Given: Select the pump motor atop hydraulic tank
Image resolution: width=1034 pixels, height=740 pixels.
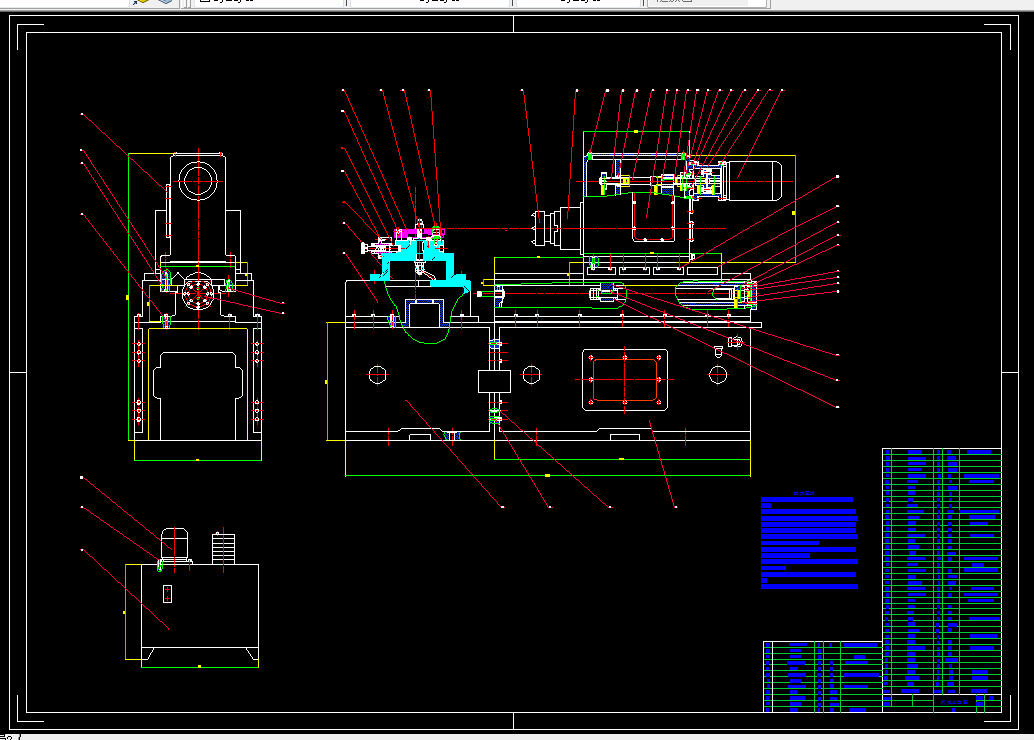Looking at the screenshot, I should coord(175,545).
